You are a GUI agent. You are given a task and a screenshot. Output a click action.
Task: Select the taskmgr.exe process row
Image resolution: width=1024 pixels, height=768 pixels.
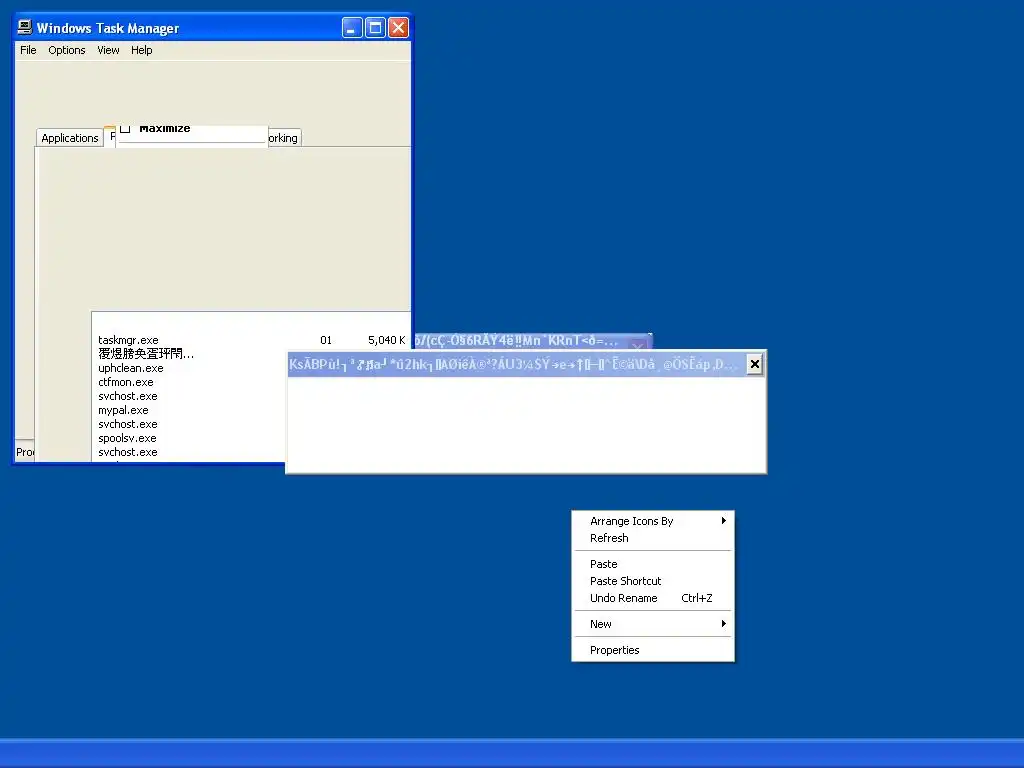coord(251,340)
